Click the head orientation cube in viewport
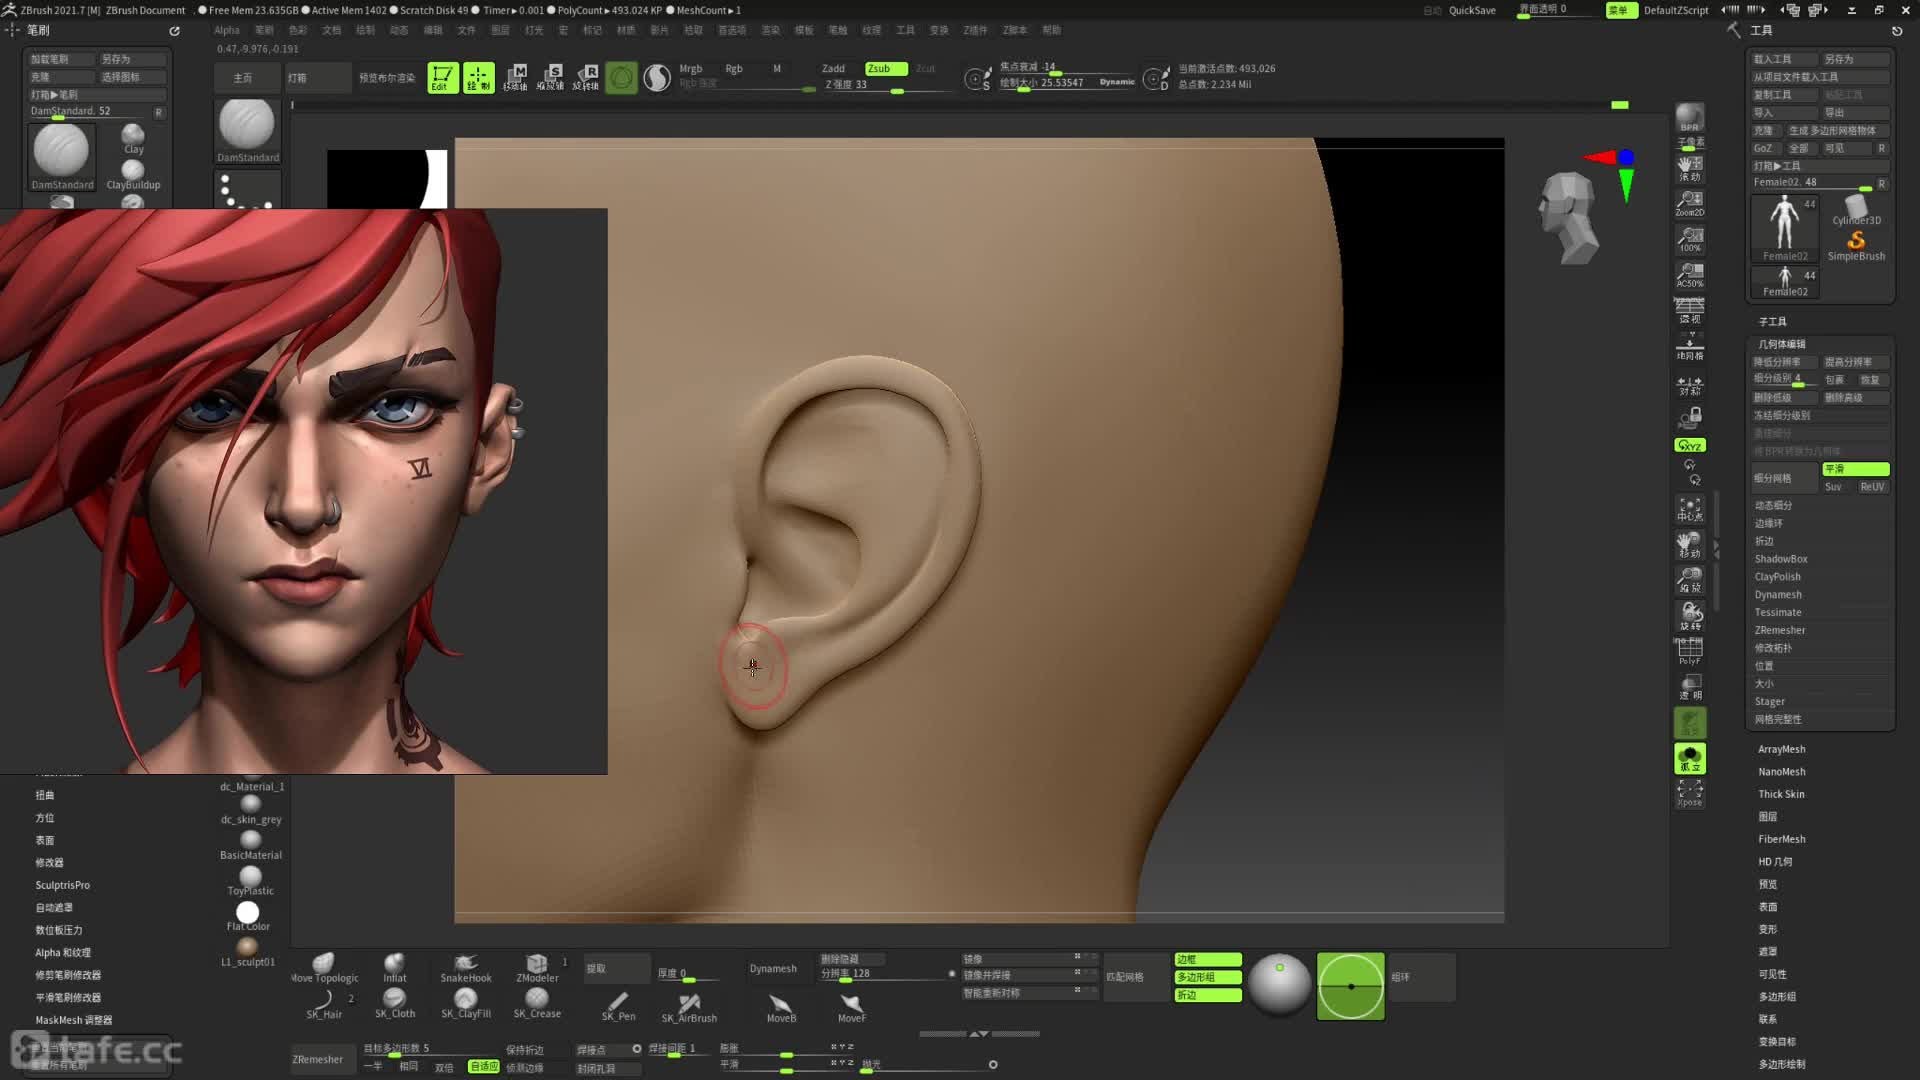 1567,217
